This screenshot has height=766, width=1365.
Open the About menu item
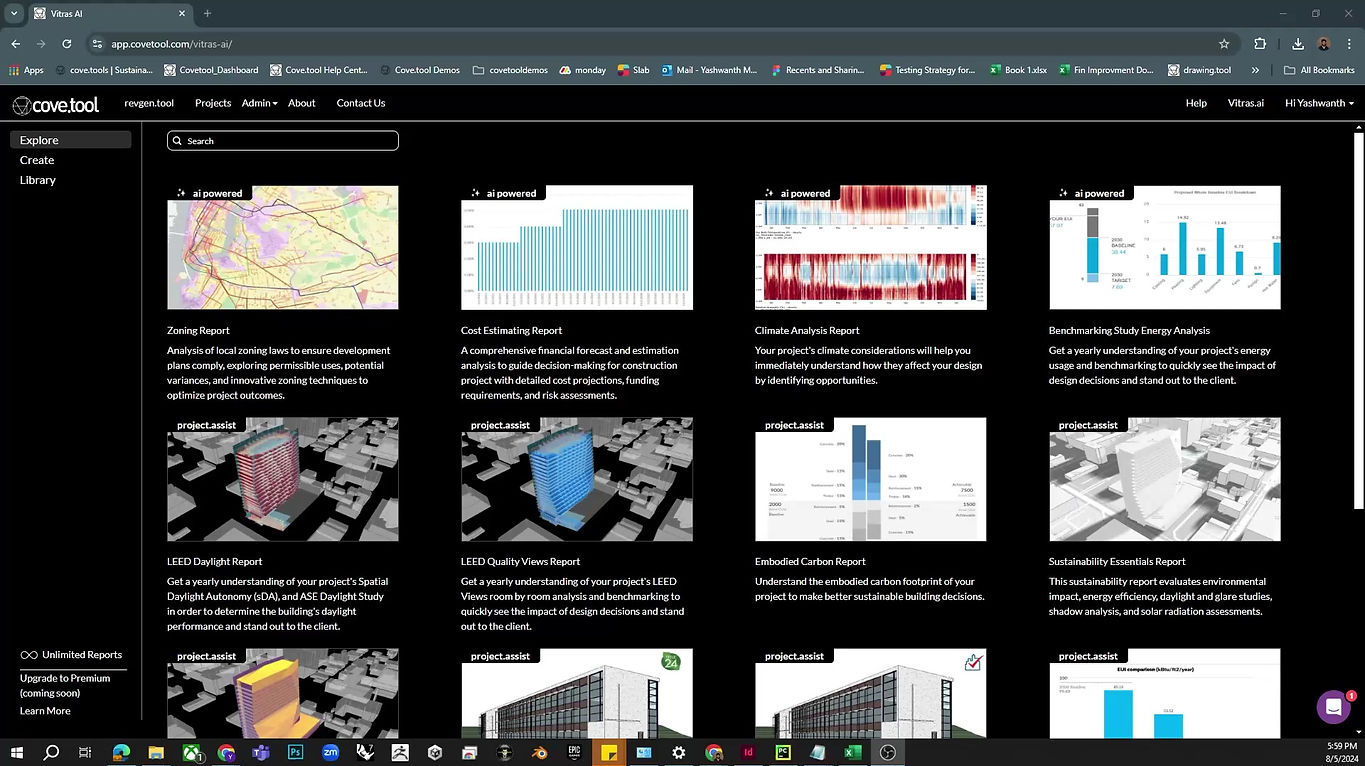pos(302,103)
